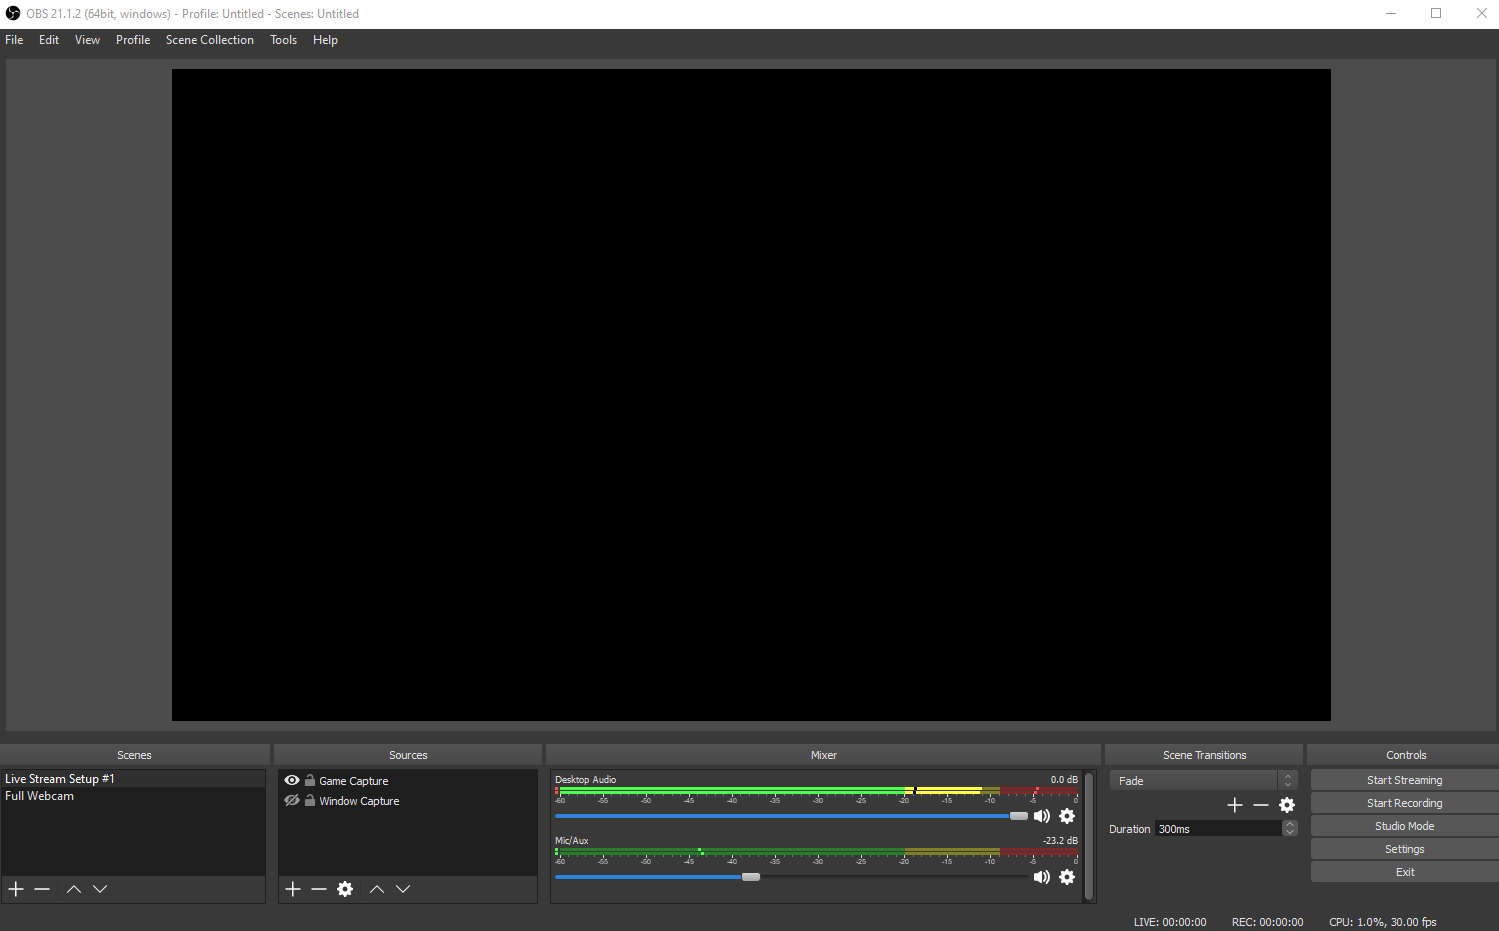Open the Profile menu
This screenshot has height=931, width=1499.
133,40
